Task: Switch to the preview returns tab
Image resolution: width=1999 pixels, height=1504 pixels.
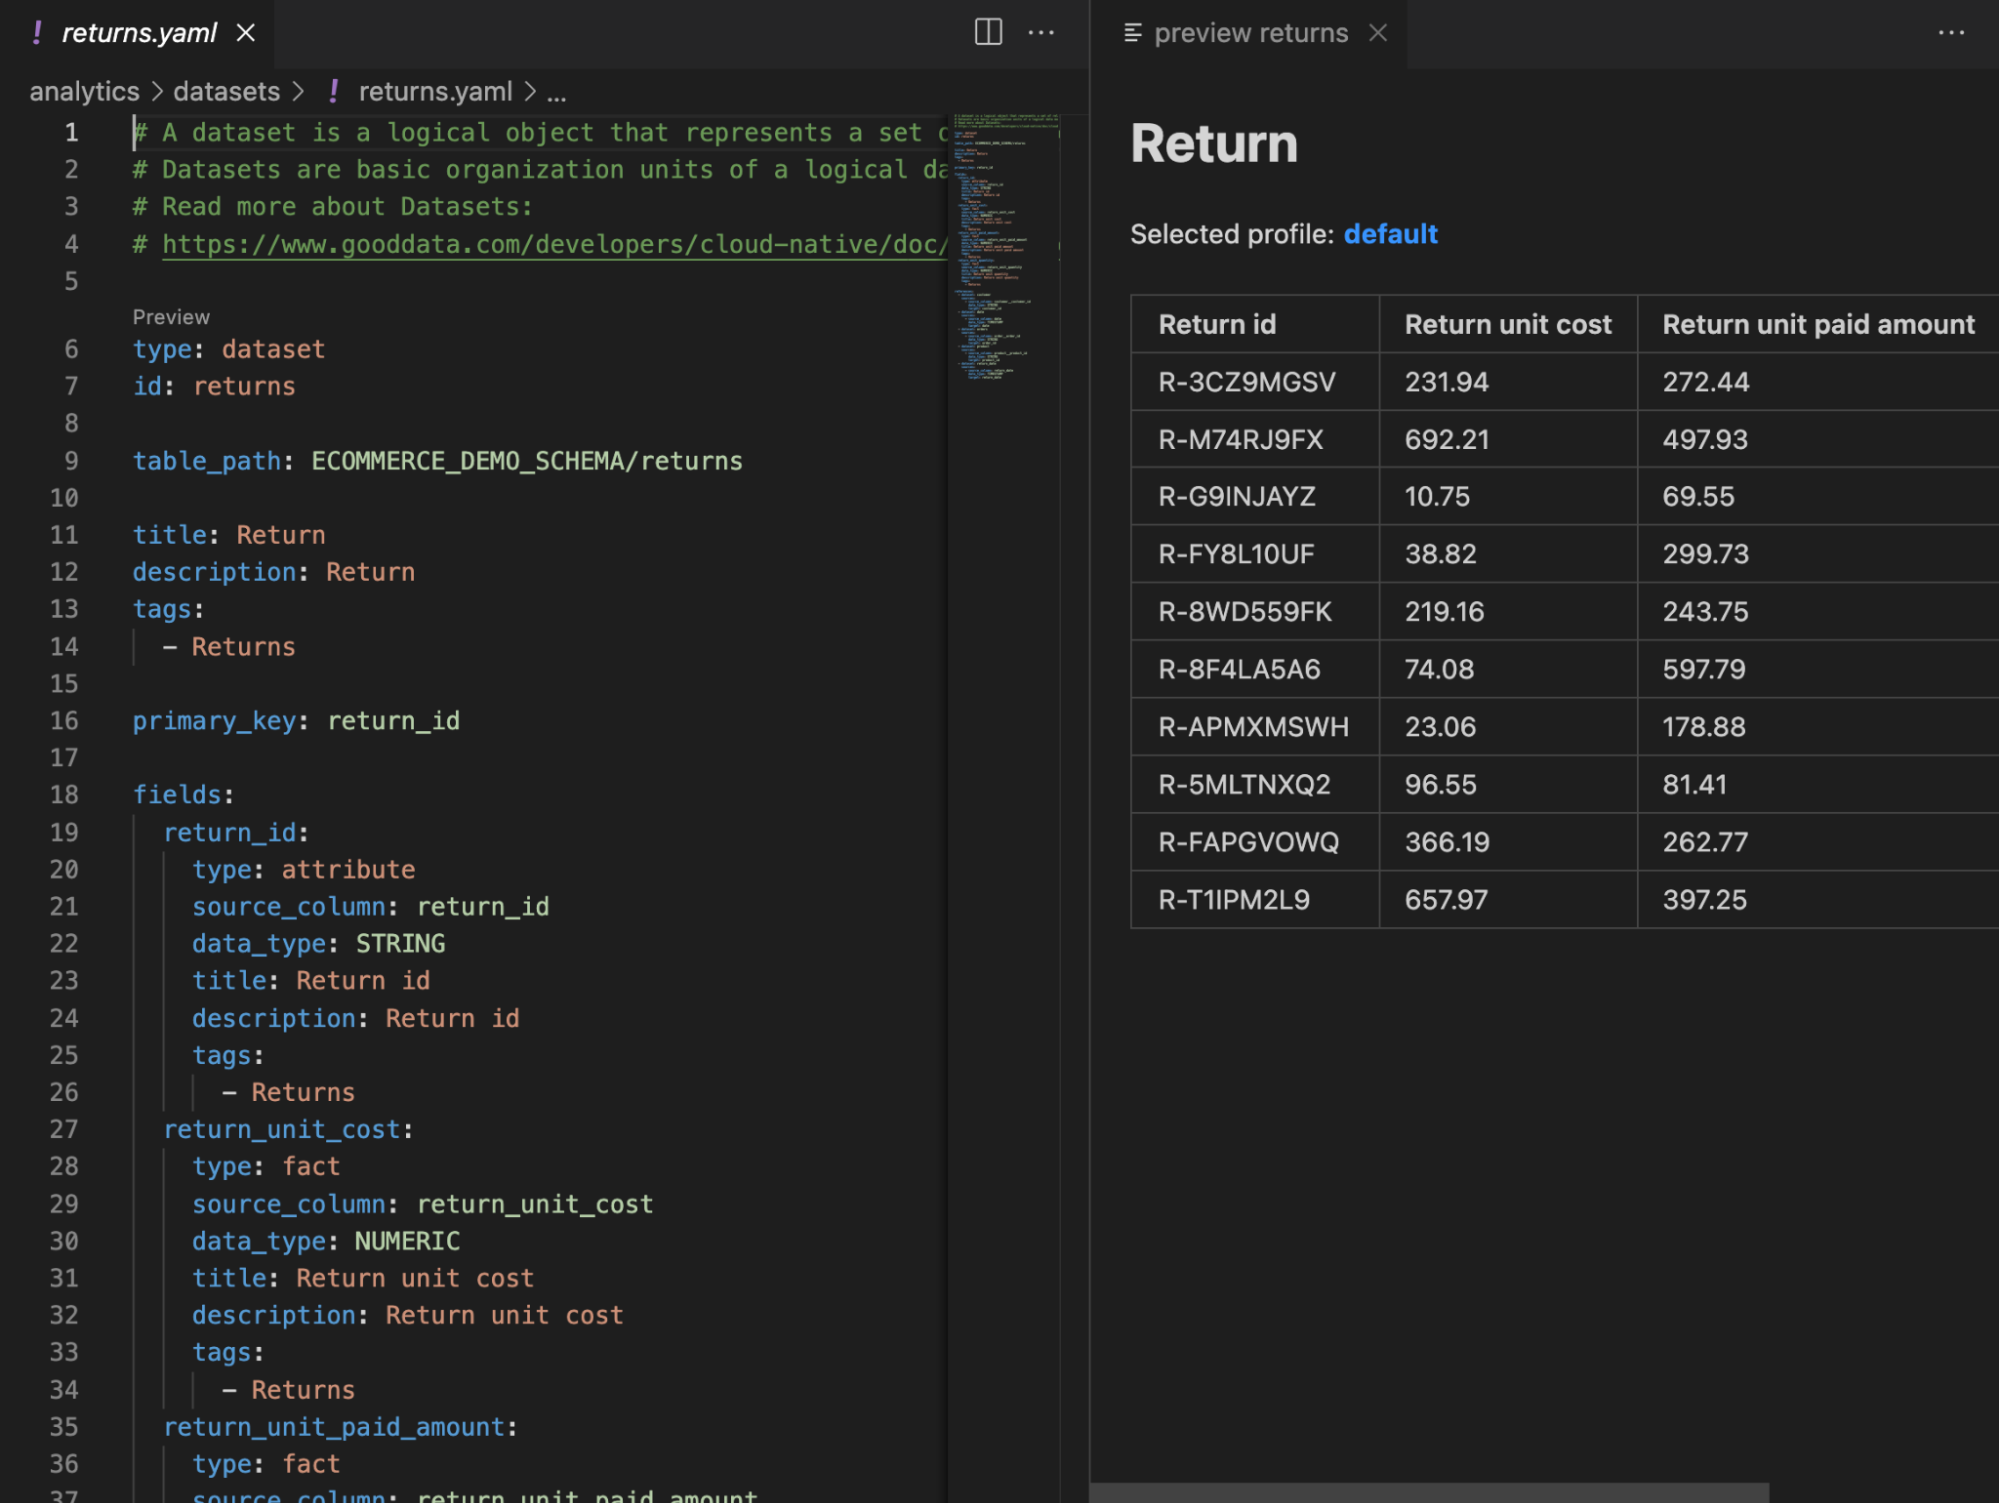Action: pyautogui.click(x=1250, y=33)
